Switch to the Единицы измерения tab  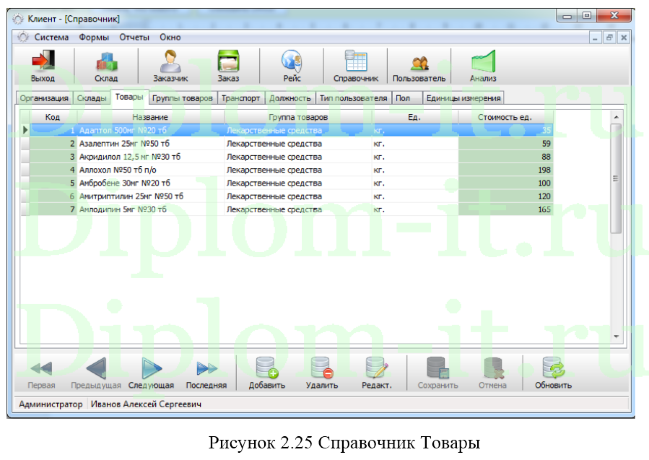click(463, 98)
